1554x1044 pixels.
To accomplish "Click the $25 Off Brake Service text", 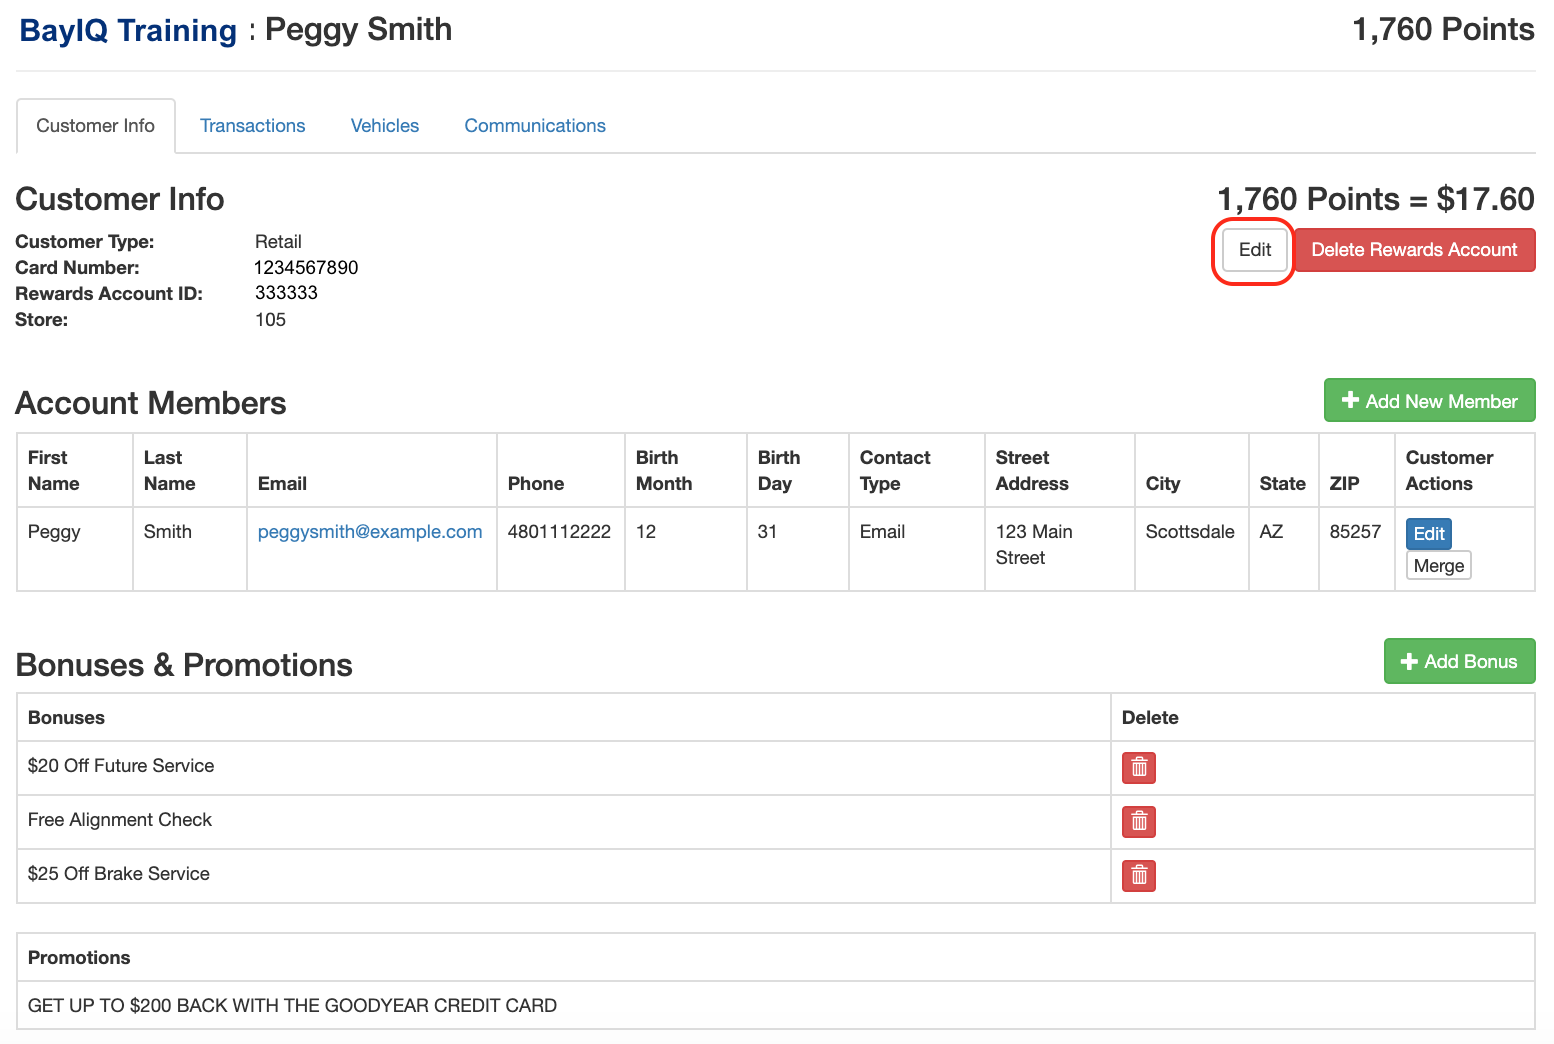I will (x=119, y=874).
